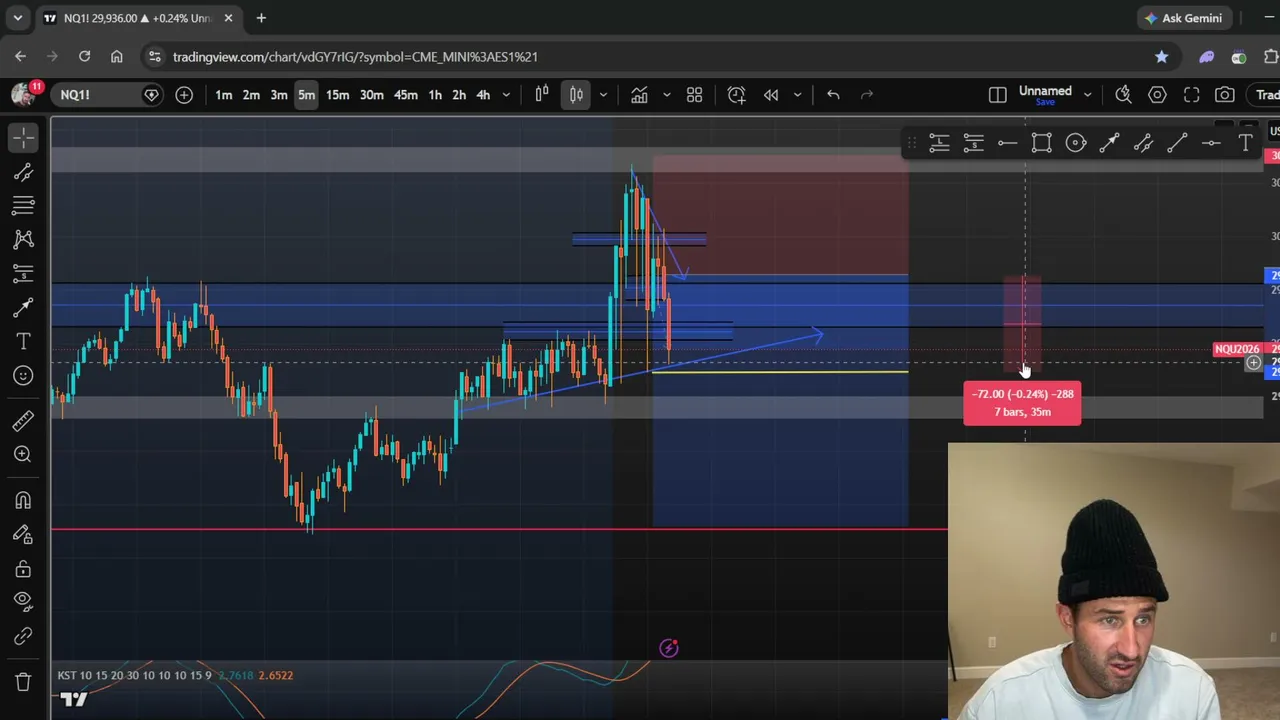Take a chart snapshot with camera icon
The width and height of the screenshot is (1280, 720).
point(1225,95)
